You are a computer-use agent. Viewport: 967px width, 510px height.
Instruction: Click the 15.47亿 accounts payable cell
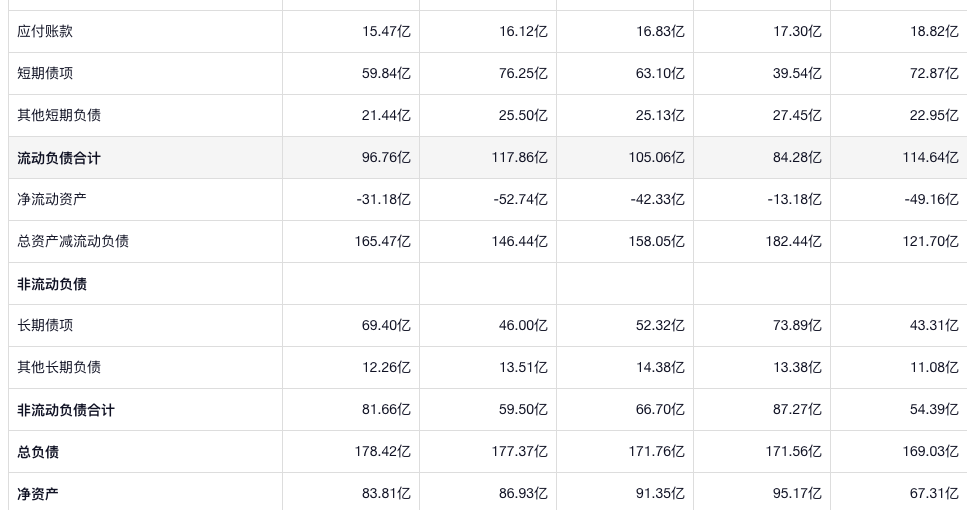386,31
